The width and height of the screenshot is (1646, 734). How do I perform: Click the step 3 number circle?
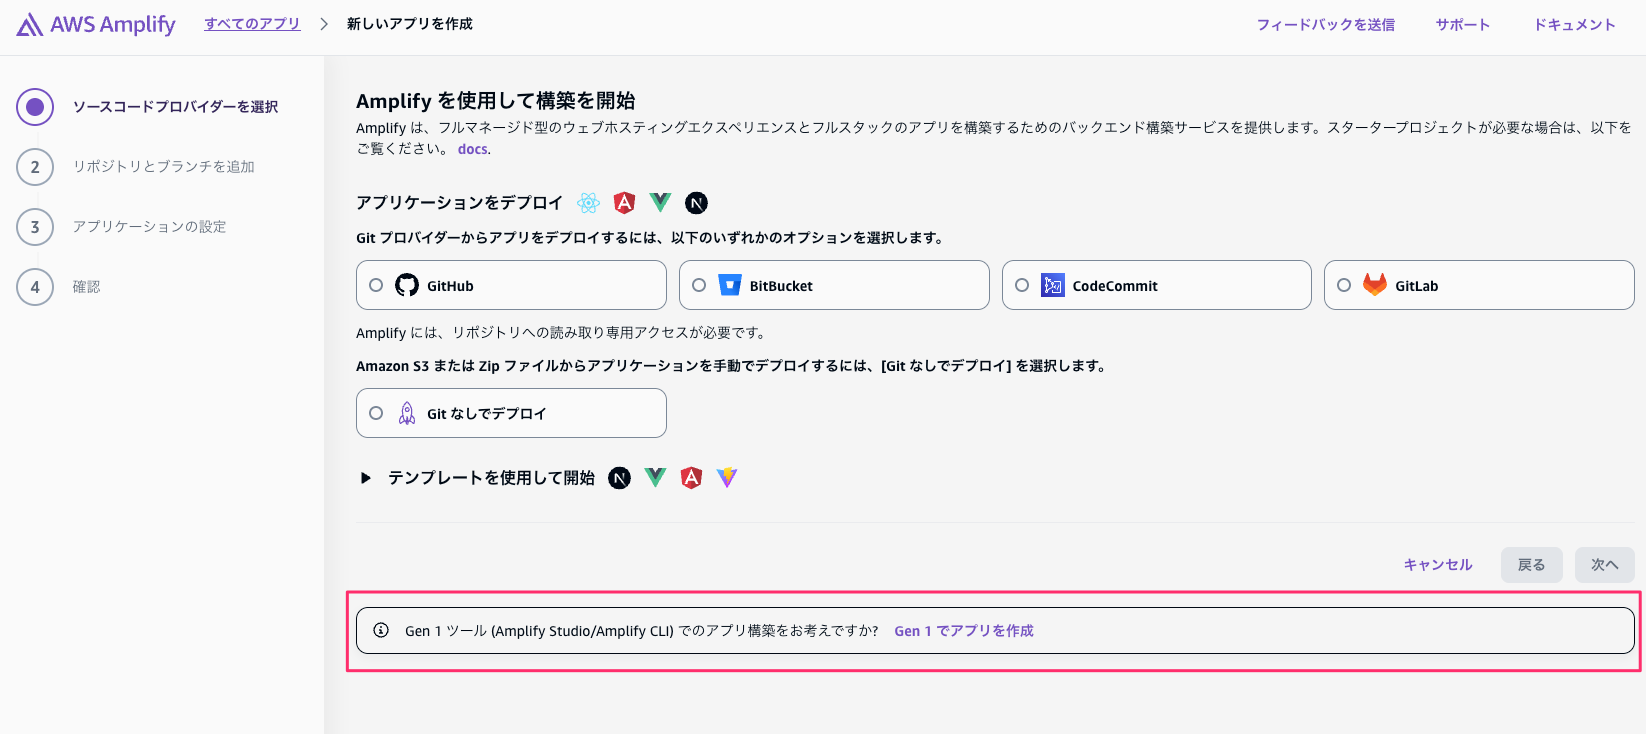click(x=35, y=227)
